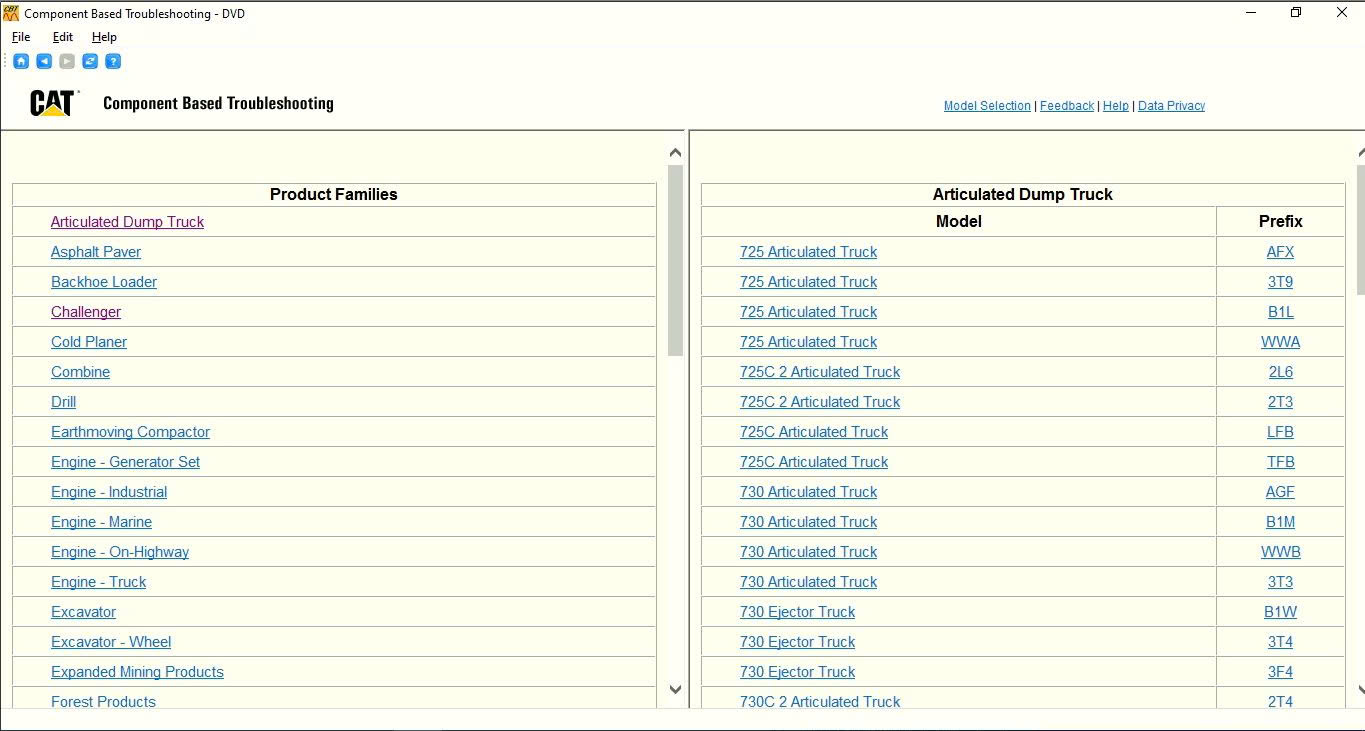
Task: Click the Articulated Dump Truck table title
Action: pos(1023,195)
